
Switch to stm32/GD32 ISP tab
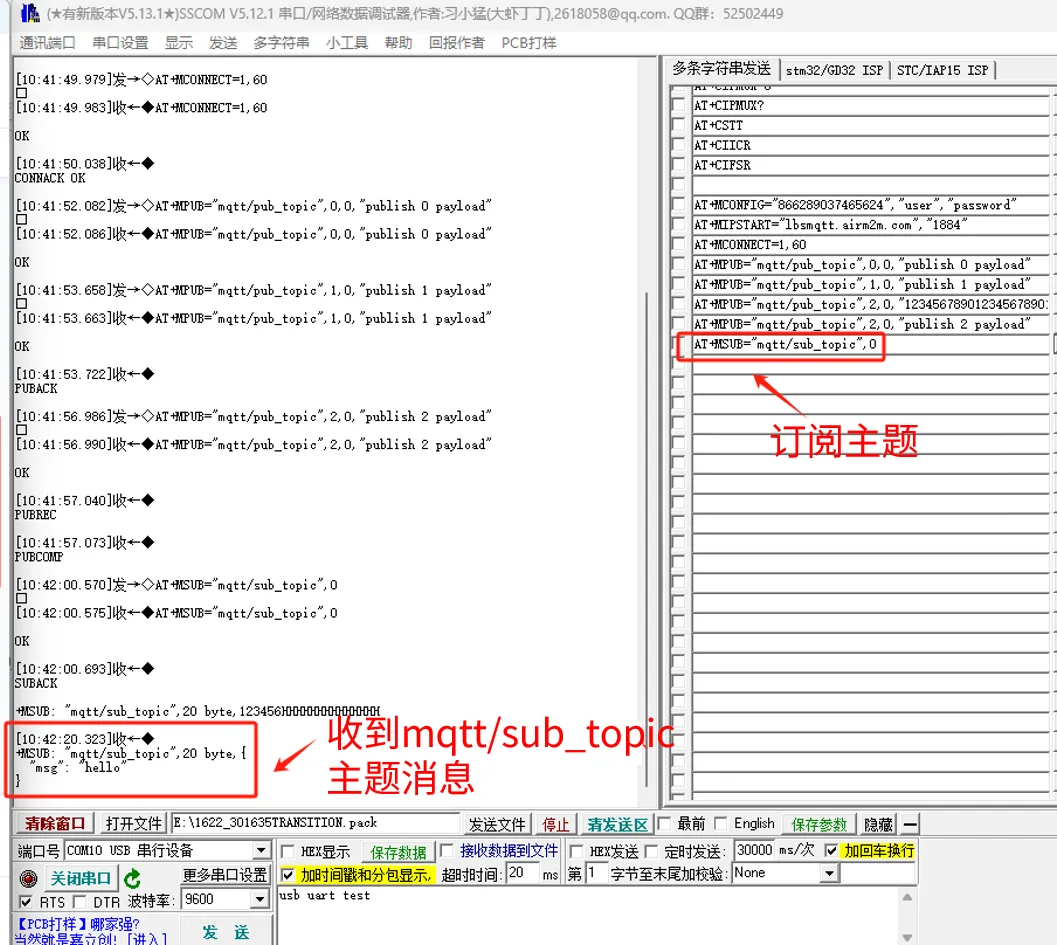click(834, 70)
